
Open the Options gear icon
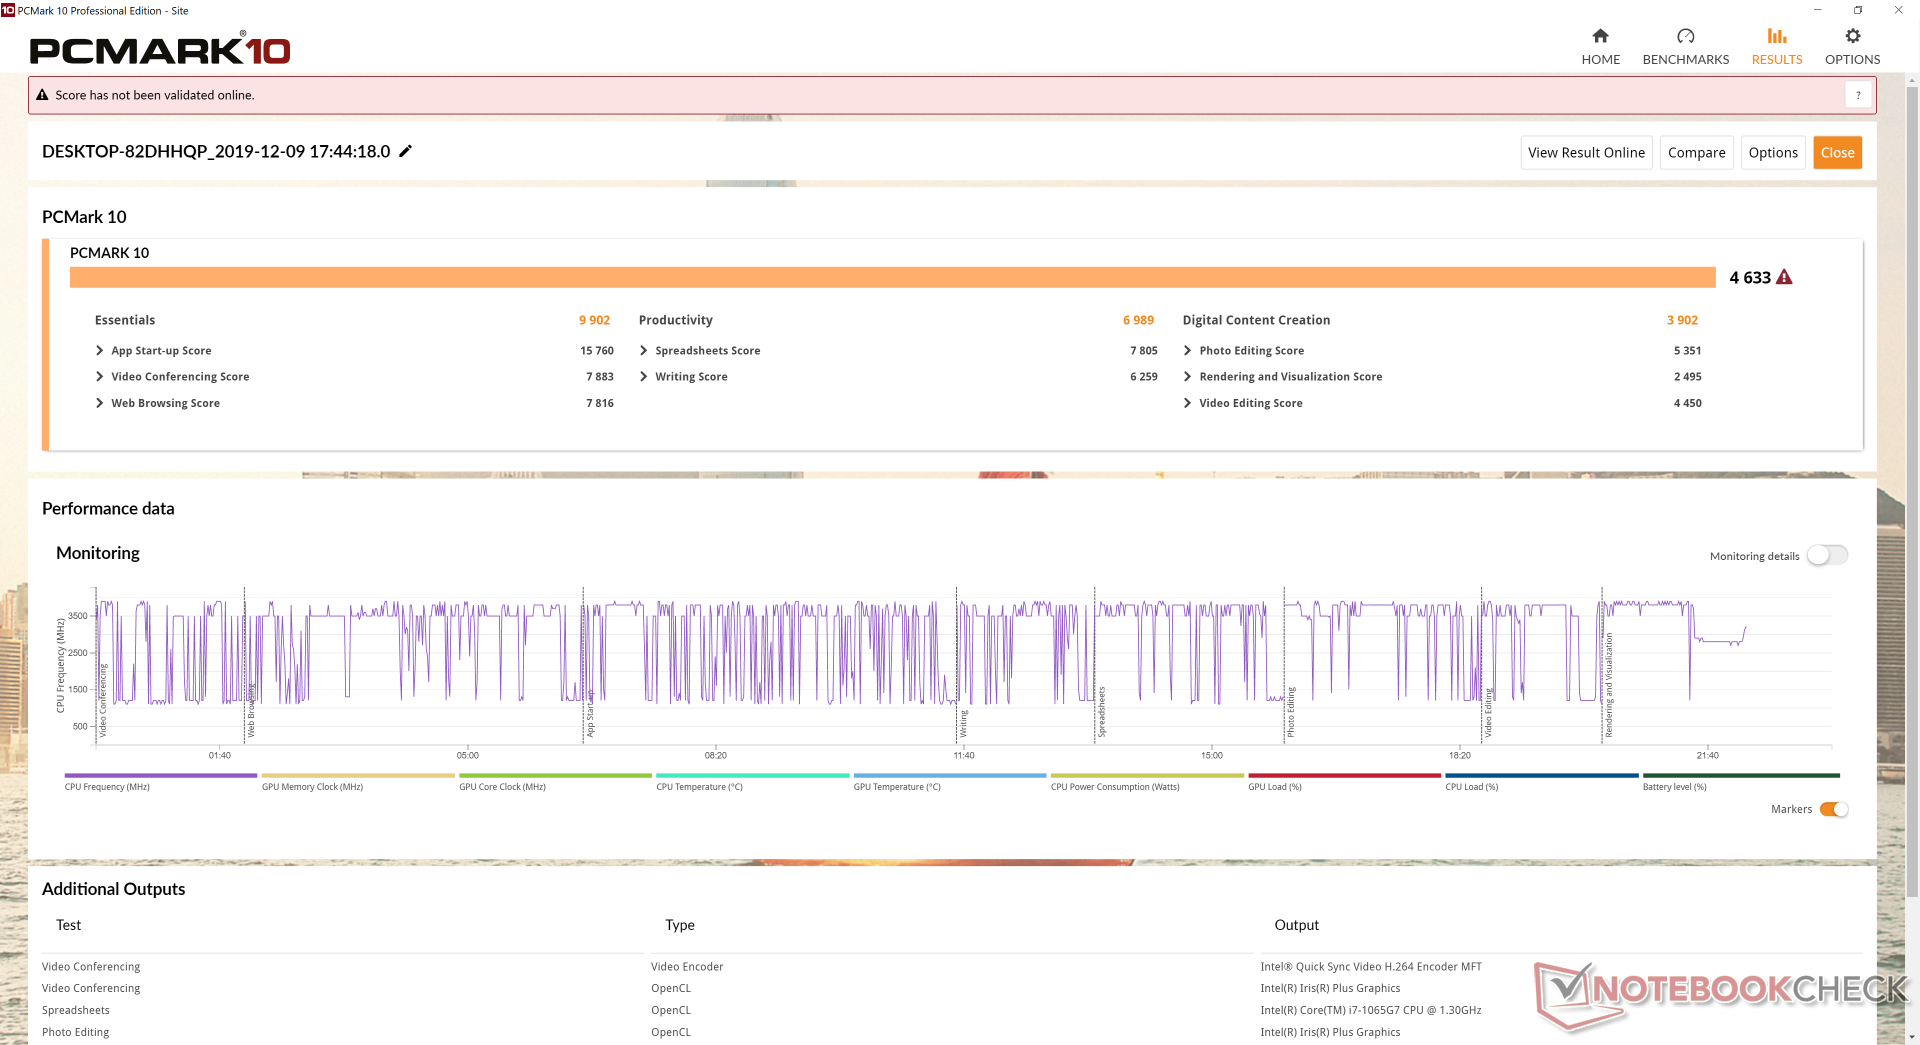click(1852, 36)
